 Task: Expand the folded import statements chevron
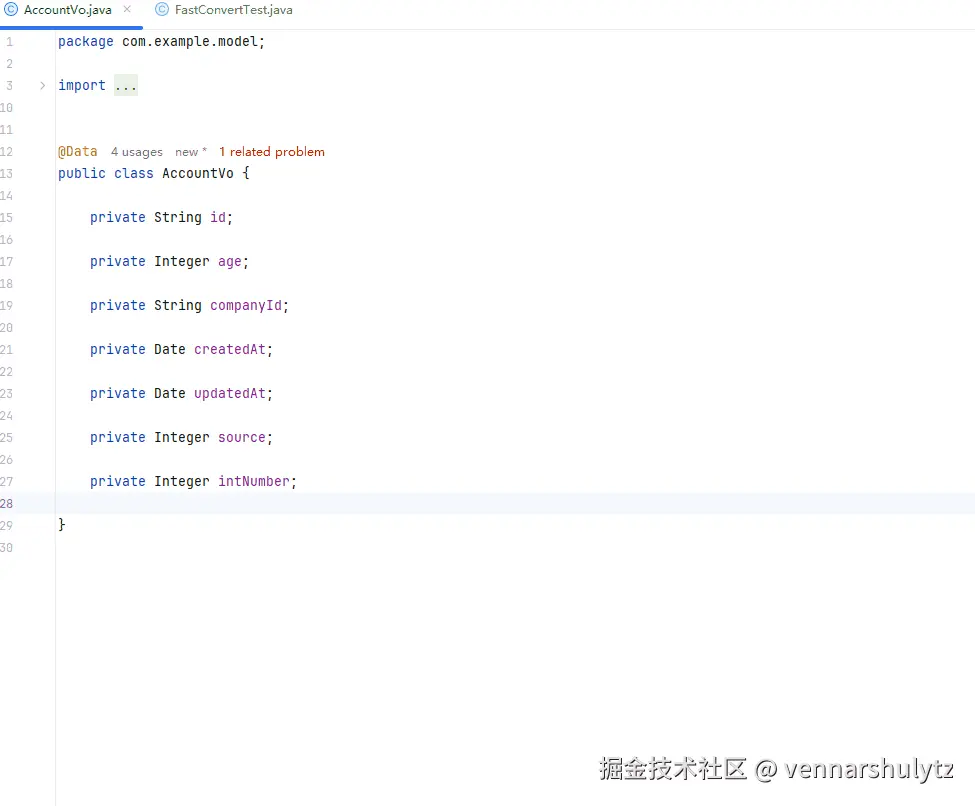click(42, 86)
